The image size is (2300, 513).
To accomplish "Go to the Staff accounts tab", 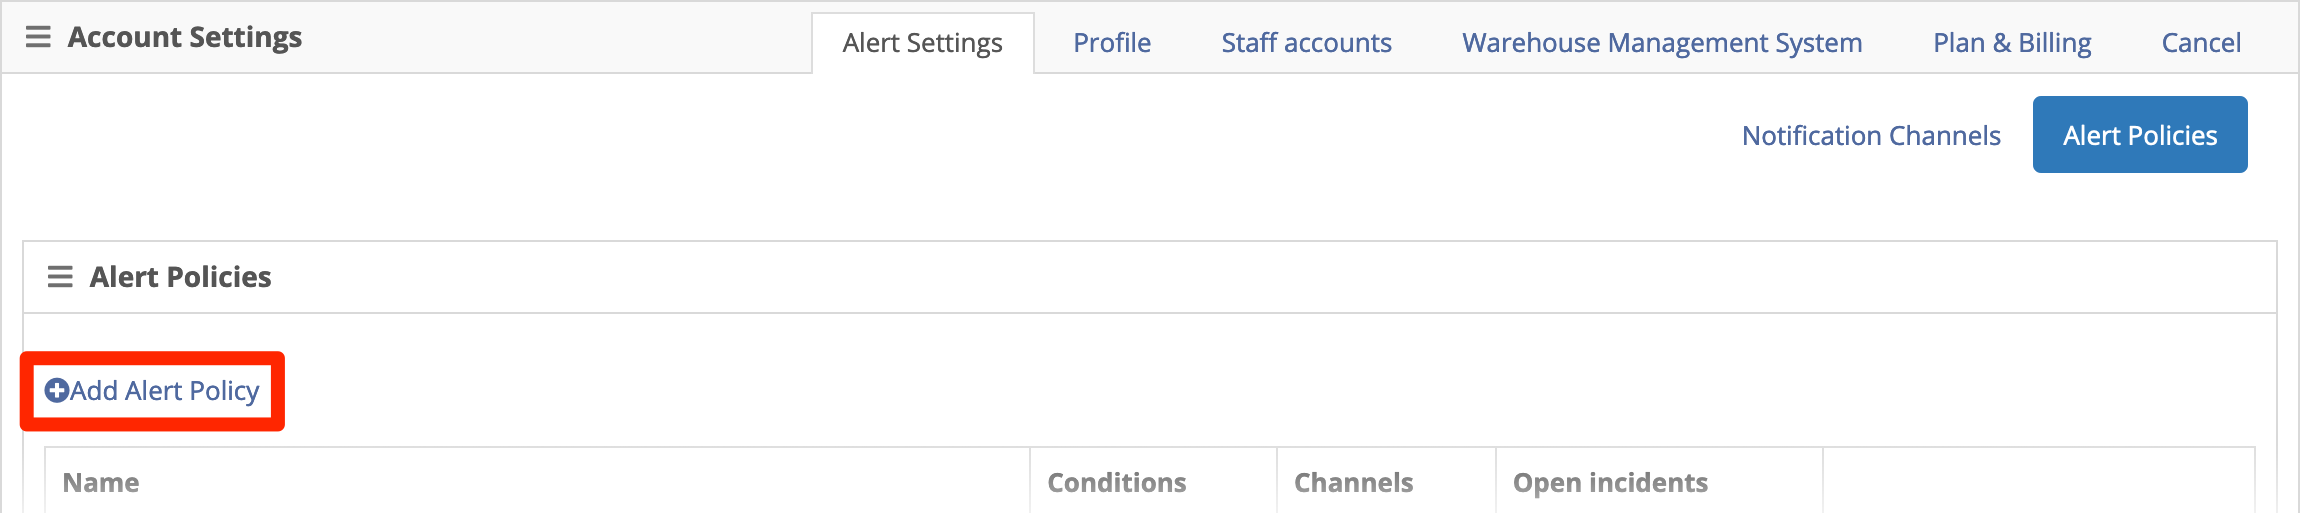I will [x=1306, y=43].
